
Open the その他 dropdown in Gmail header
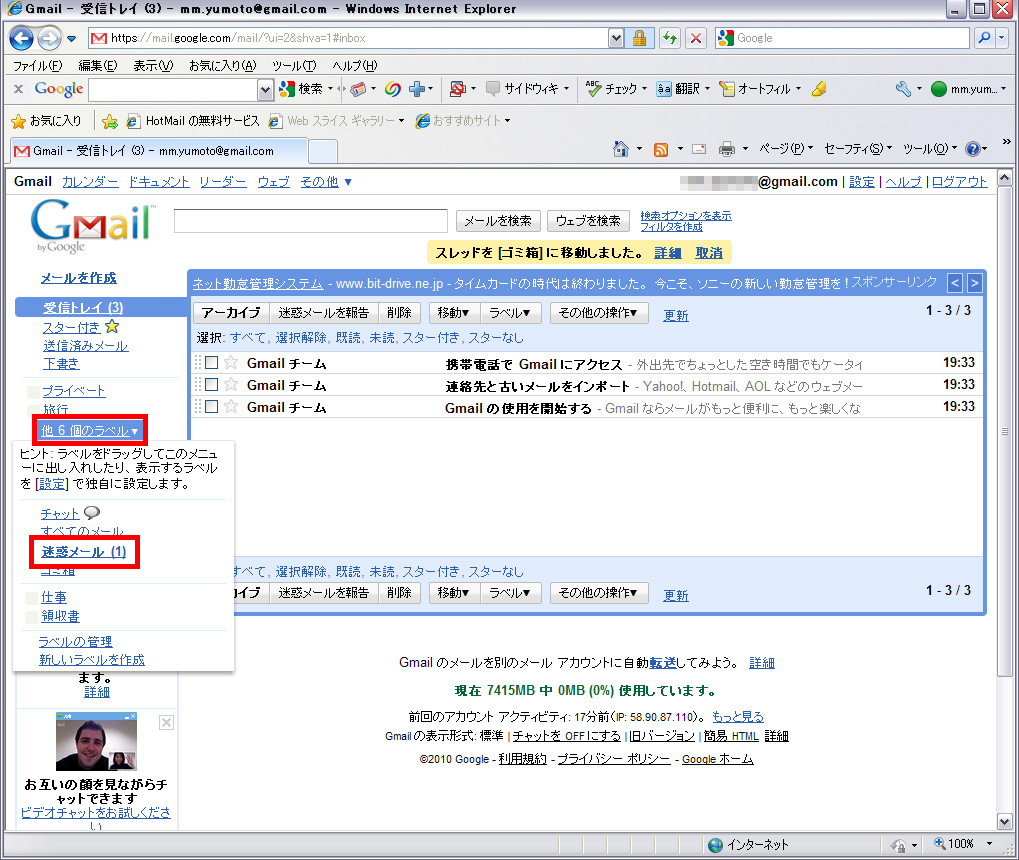coord(326,182)
